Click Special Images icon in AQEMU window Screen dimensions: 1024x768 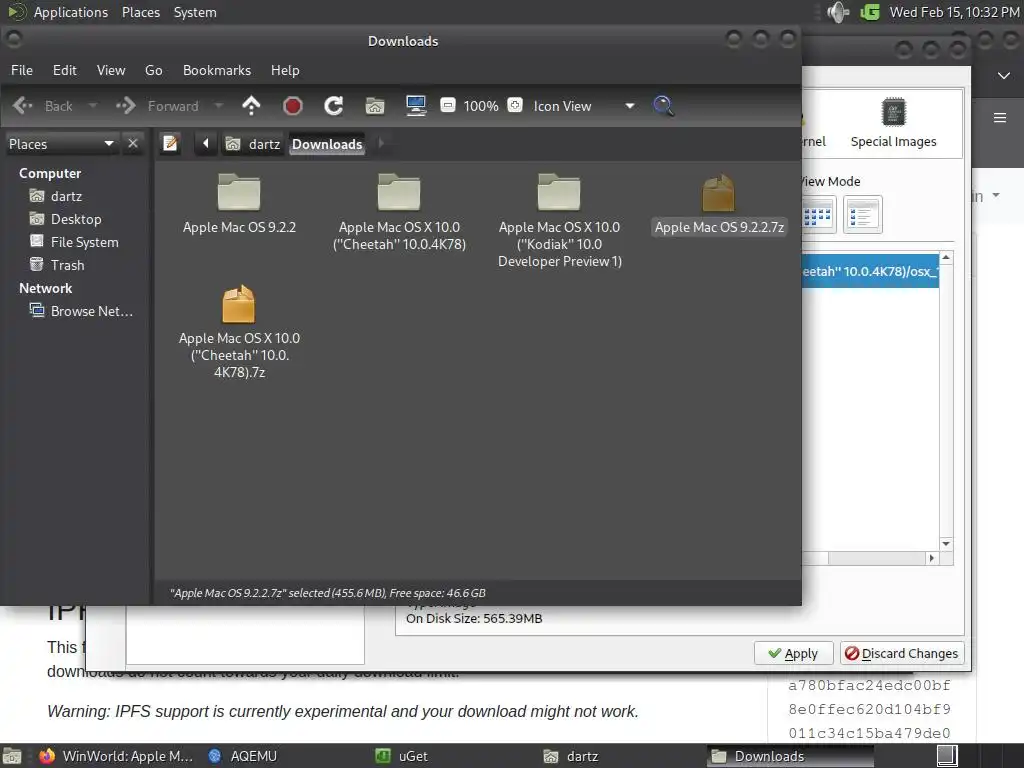(893, 123)
